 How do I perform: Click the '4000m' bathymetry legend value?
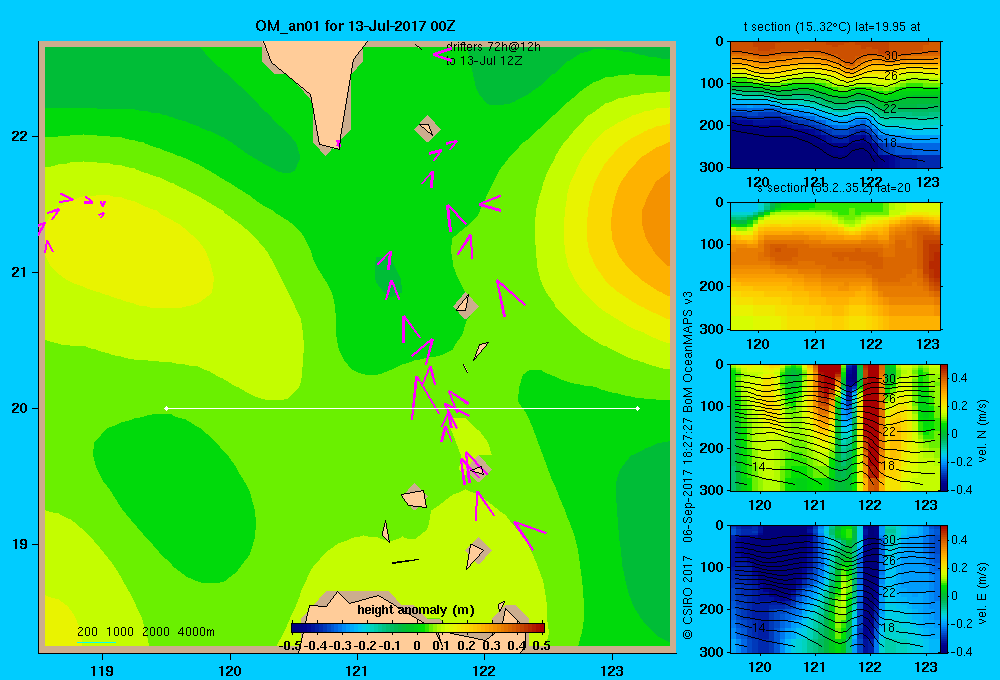(196, 632)
